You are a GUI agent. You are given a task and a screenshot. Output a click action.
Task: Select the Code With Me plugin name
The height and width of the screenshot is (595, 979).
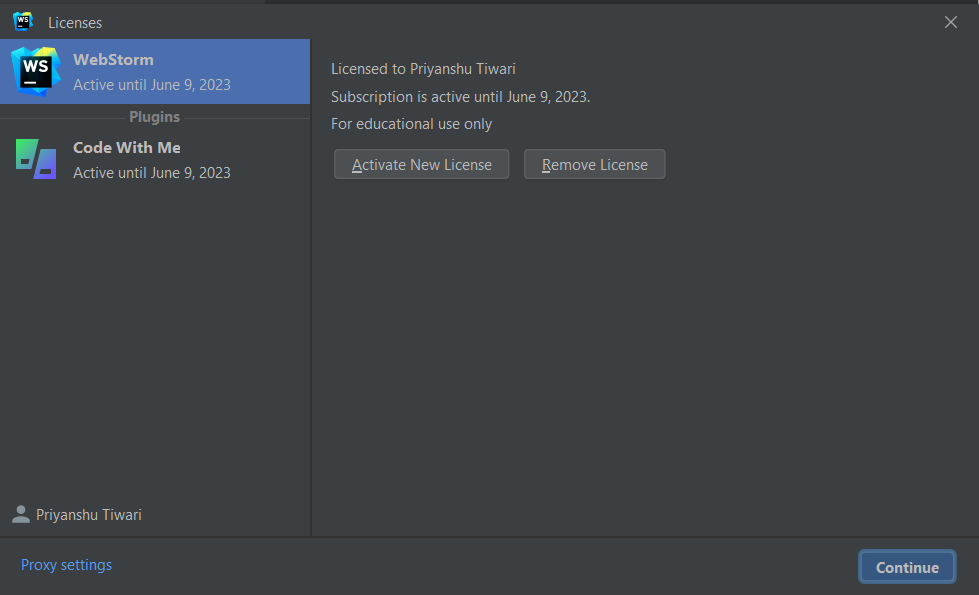[127, 148]
